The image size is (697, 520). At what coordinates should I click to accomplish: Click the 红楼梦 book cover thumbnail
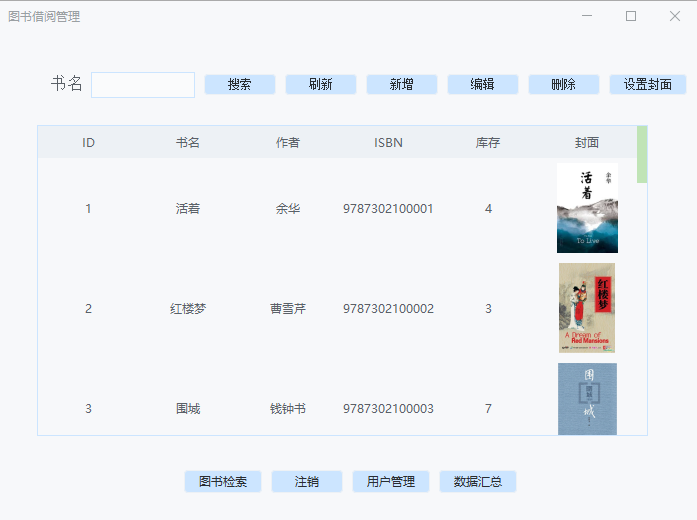(x=587, y=308)
